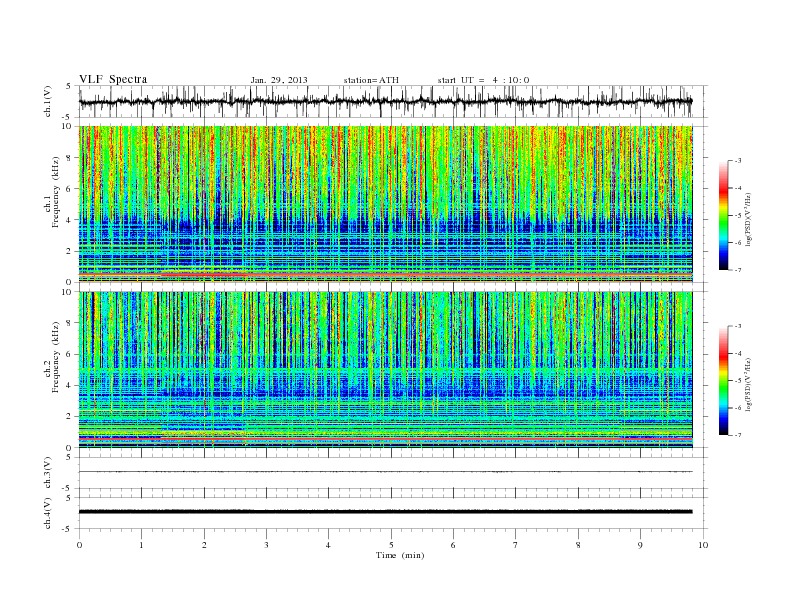Click time axis tick label "0"

click(x=79, y=545)
